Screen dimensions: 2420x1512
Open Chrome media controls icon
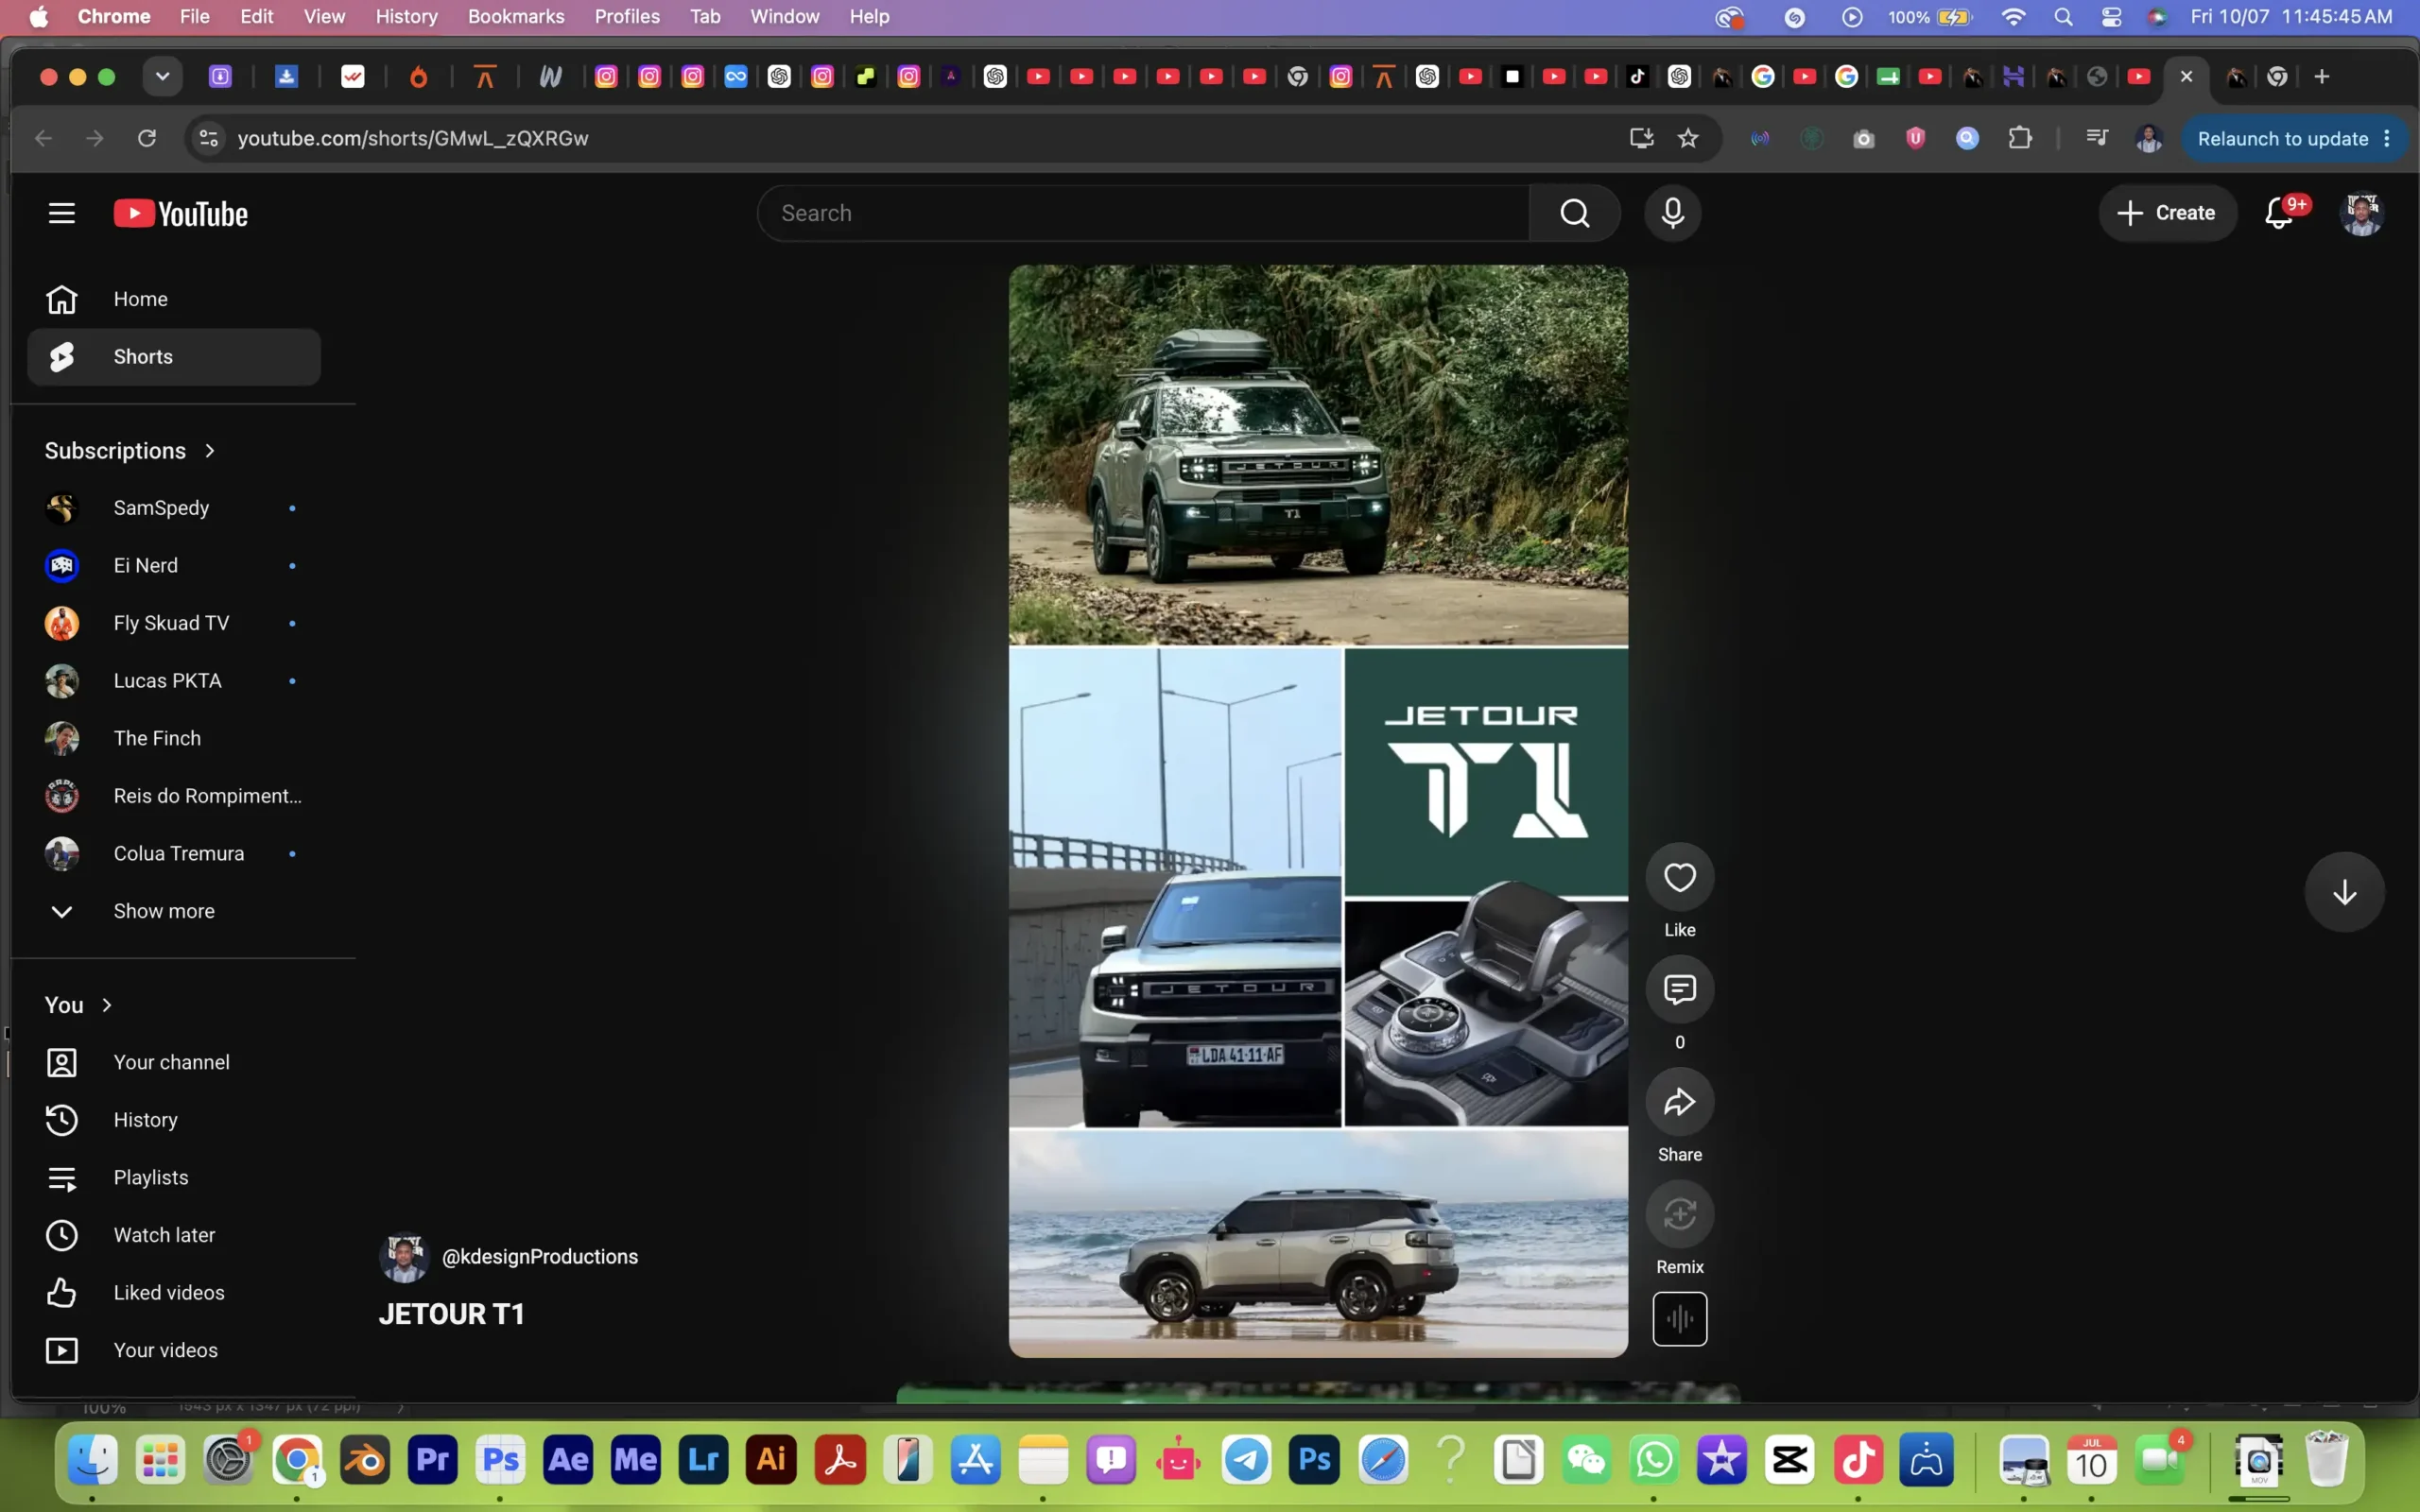(2097, 138)
